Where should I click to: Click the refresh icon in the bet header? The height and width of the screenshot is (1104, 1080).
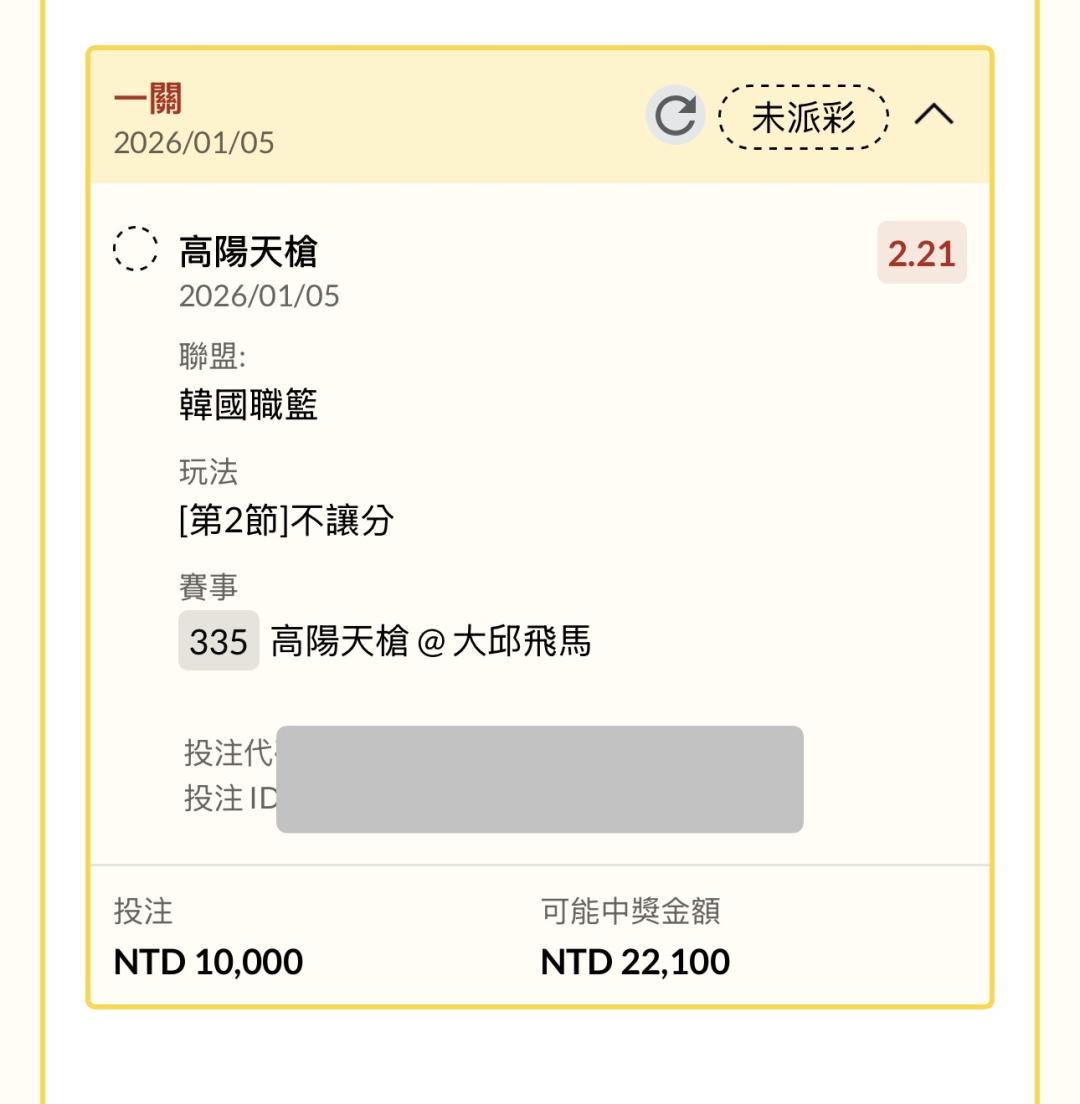[x=675, y=117]
